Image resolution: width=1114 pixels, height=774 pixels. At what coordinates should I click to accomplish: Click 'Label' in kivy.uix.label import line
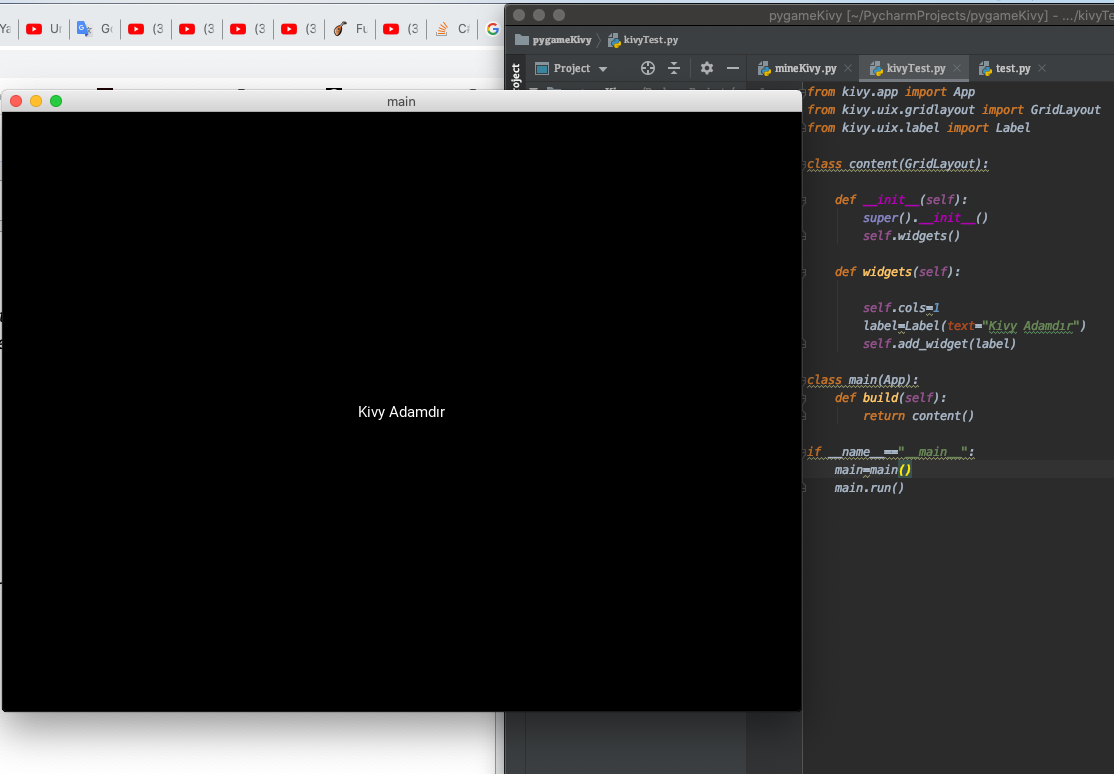(1012, 128)
